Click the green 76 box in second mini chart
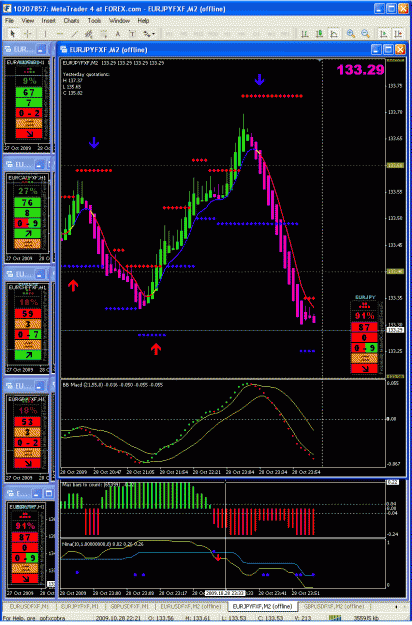 pos(27,202)
